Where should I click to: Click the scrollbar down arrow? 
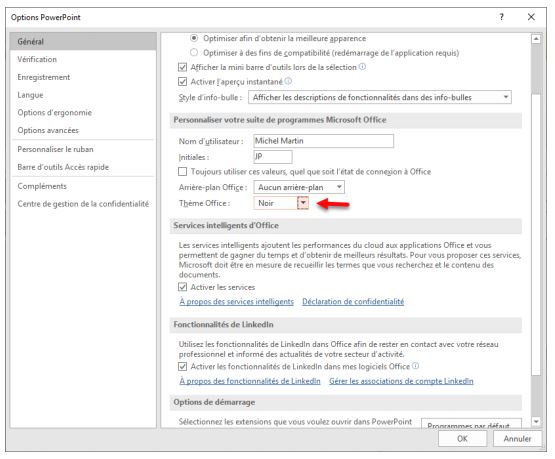tap(536, 421)
